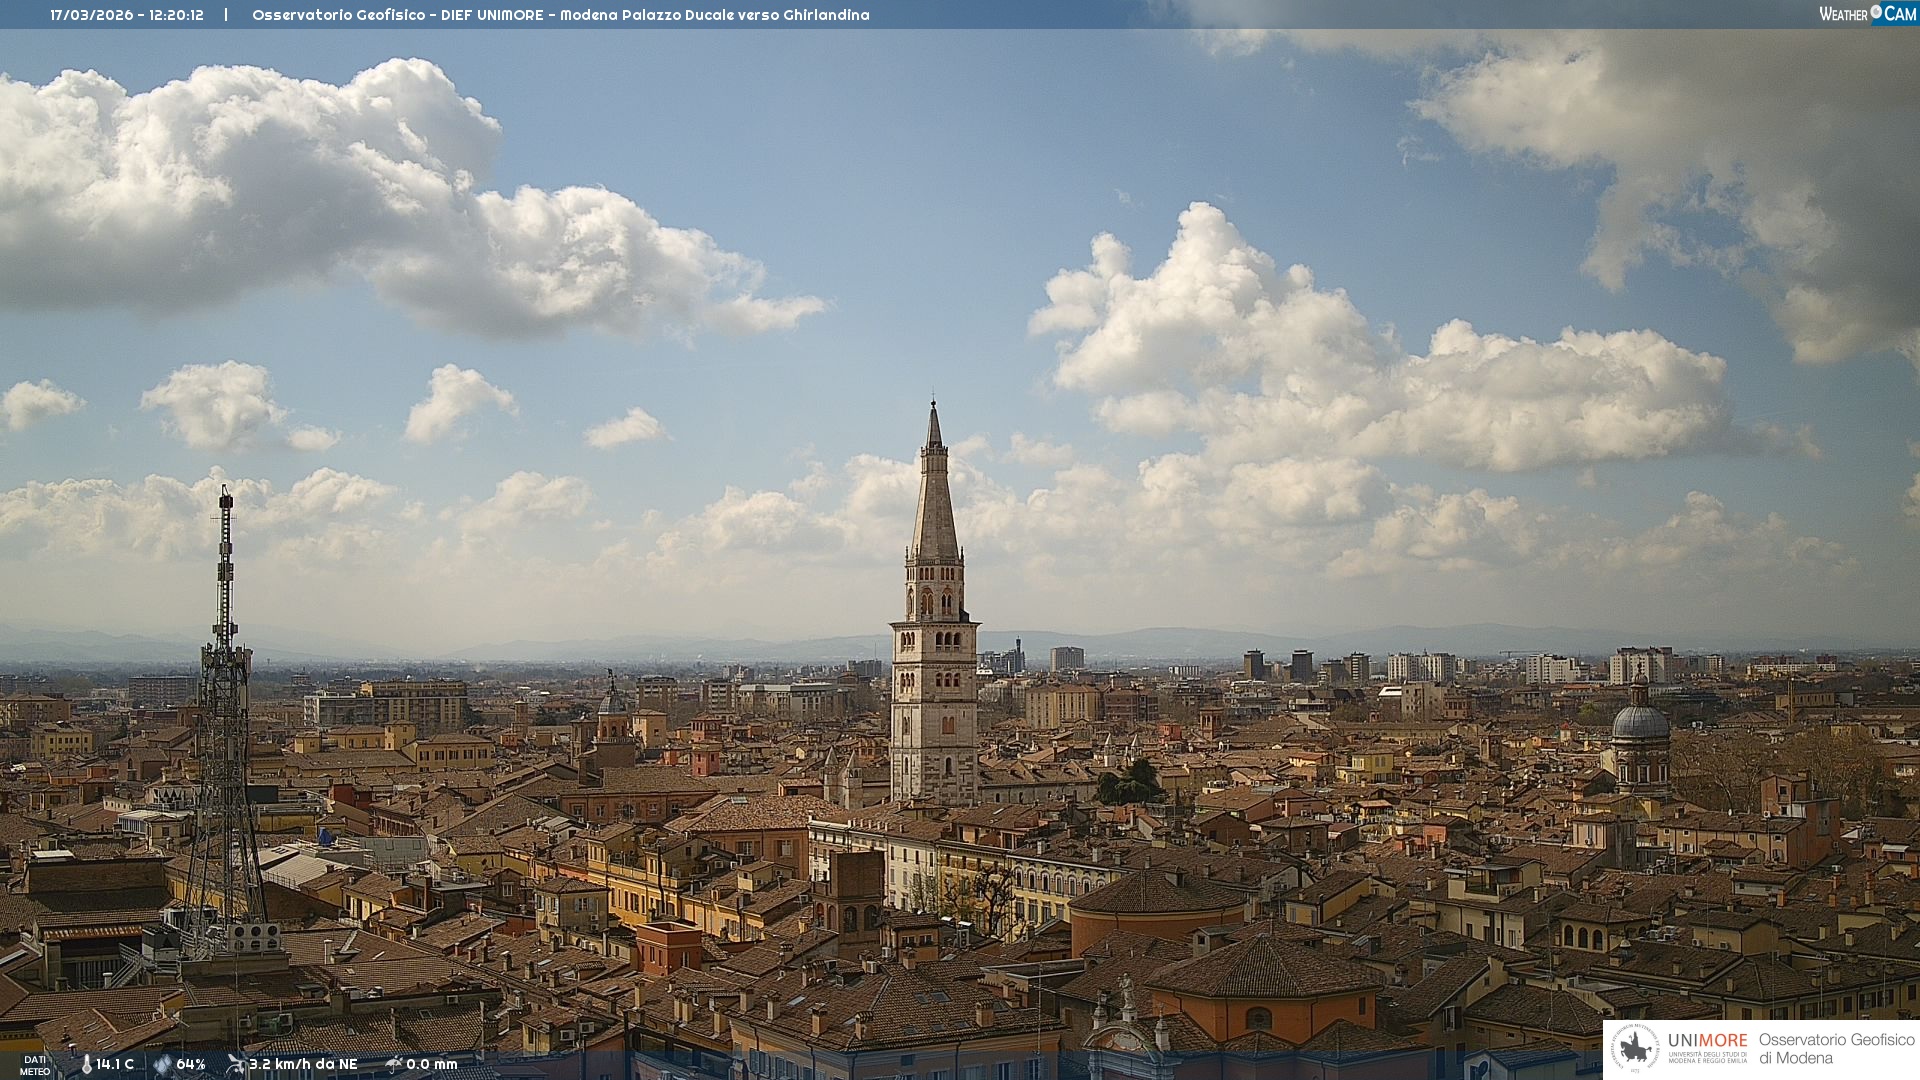
Task: Click the camera lens in WeatherCam logo
Action: pyautogui.click(x=1876, y=12)
